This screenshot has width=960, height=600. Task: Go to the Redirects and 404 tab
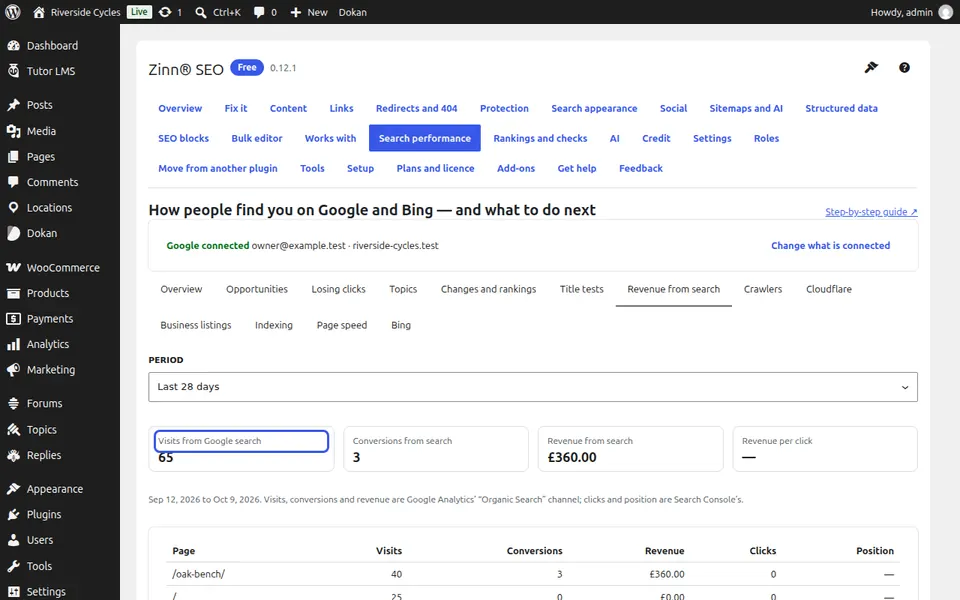416,108
